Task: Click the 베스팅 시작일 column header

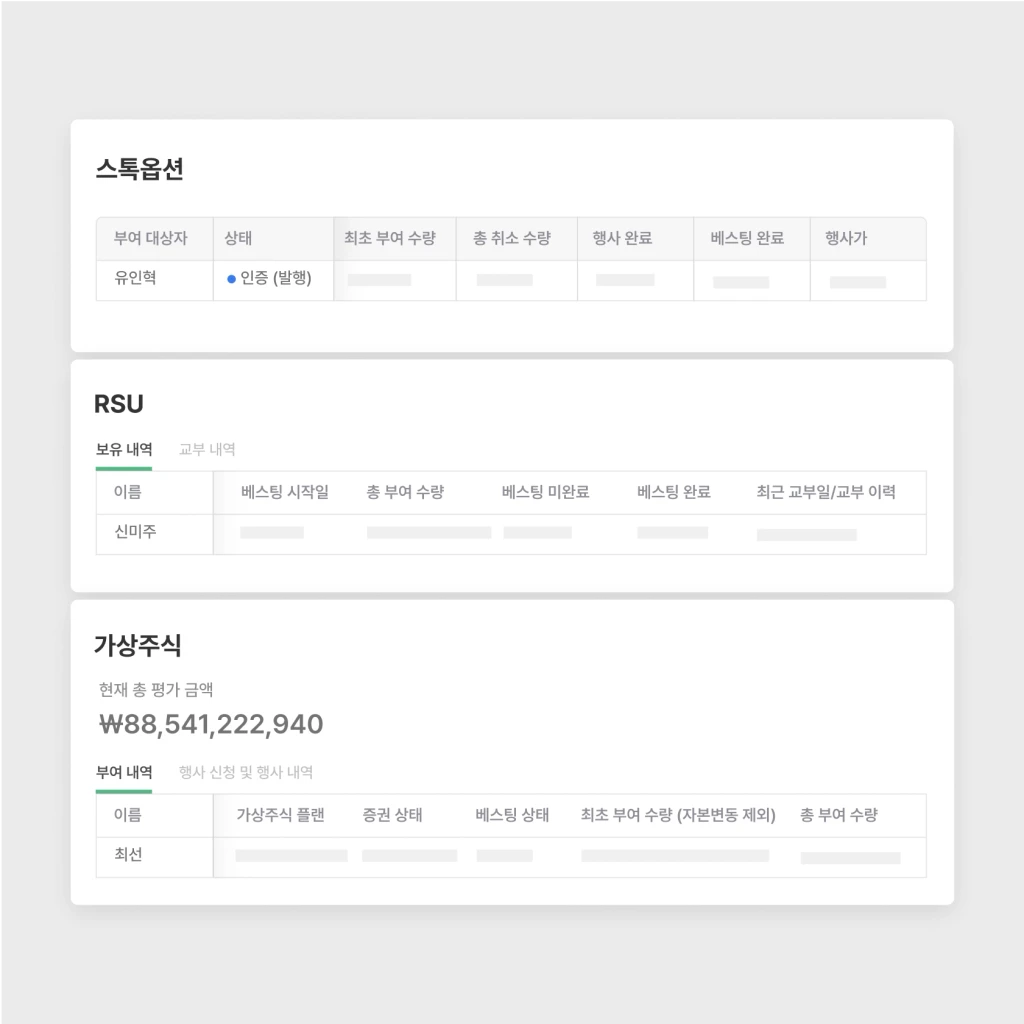Action: point(285,492)
